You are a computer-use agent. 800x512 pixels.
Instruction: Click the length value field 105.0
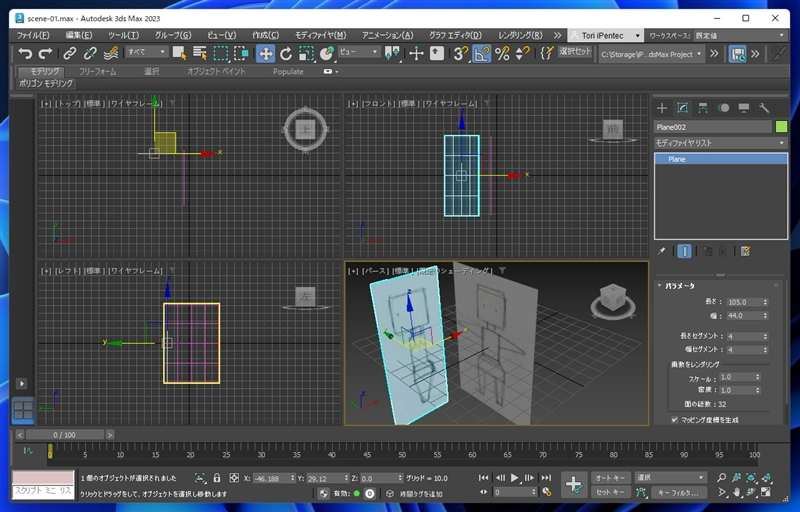[x=744, y=302]
